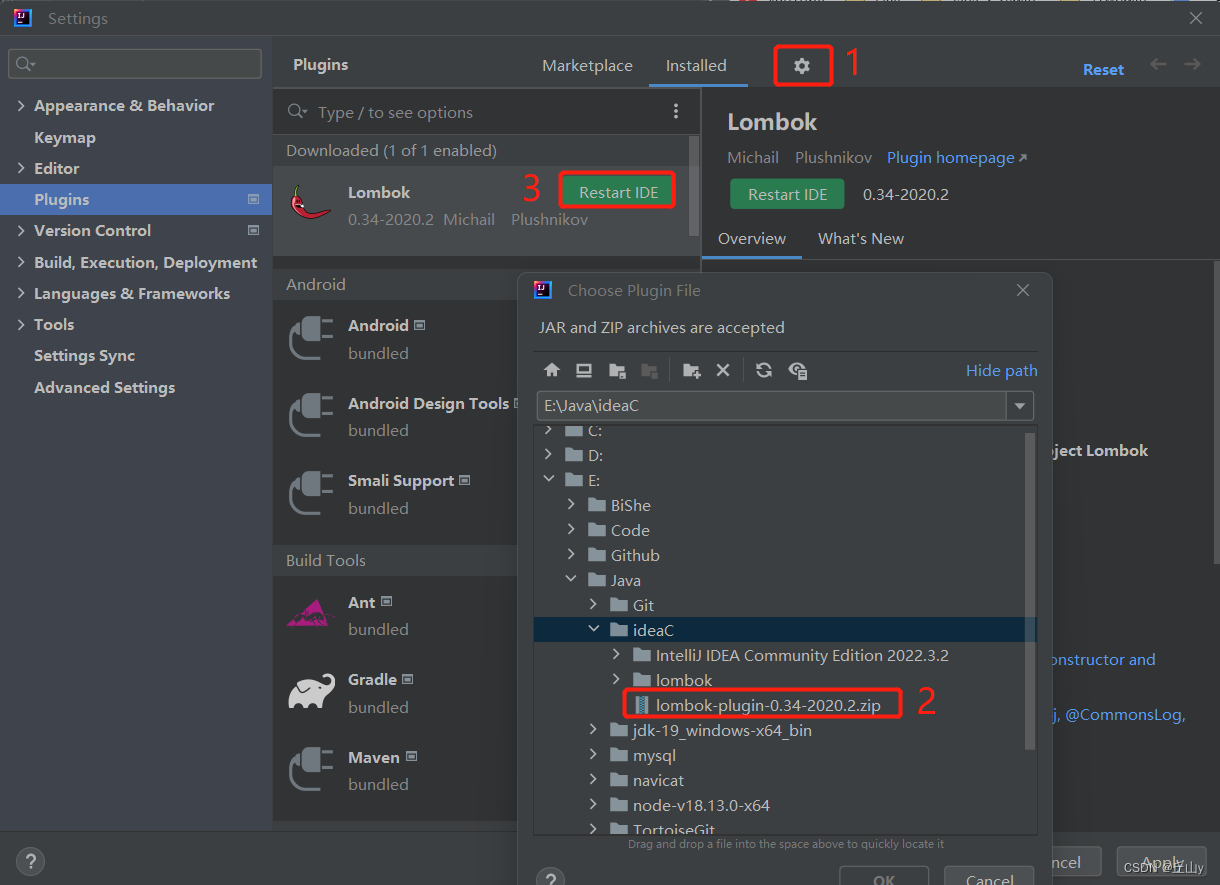Expand Version Control settings section
The image size is (1220, 885).
[x=21, y=230]
